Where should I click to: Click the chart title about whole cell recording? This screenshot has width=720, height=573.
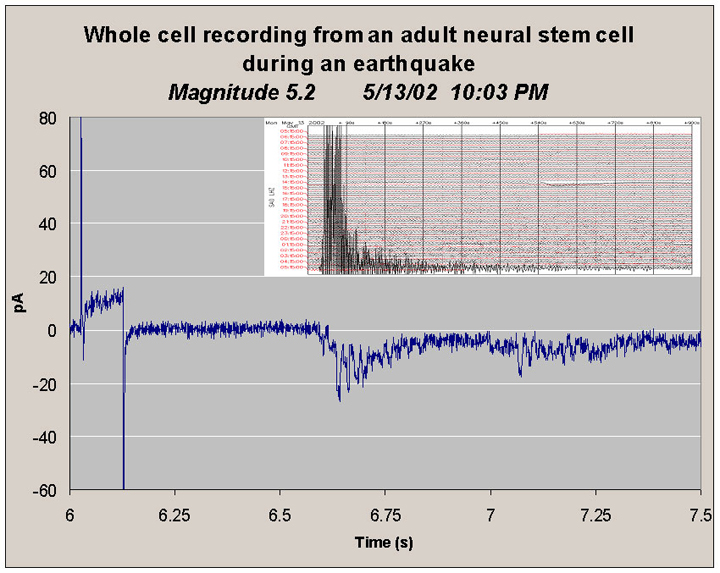point(359,47)
